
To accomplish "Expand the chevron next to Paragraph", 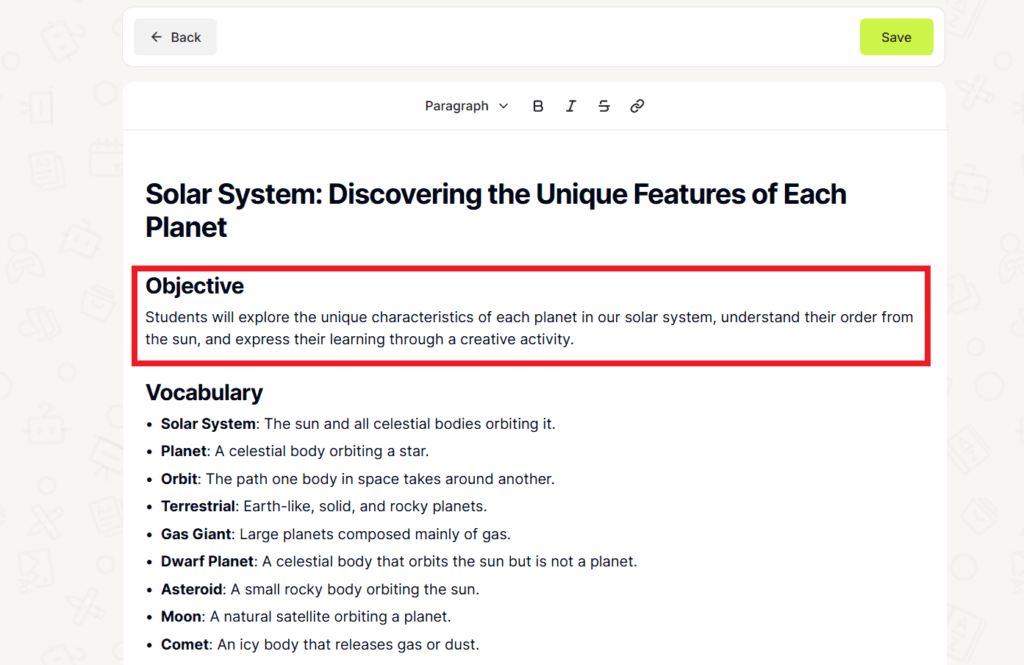I will pos(503,105).
